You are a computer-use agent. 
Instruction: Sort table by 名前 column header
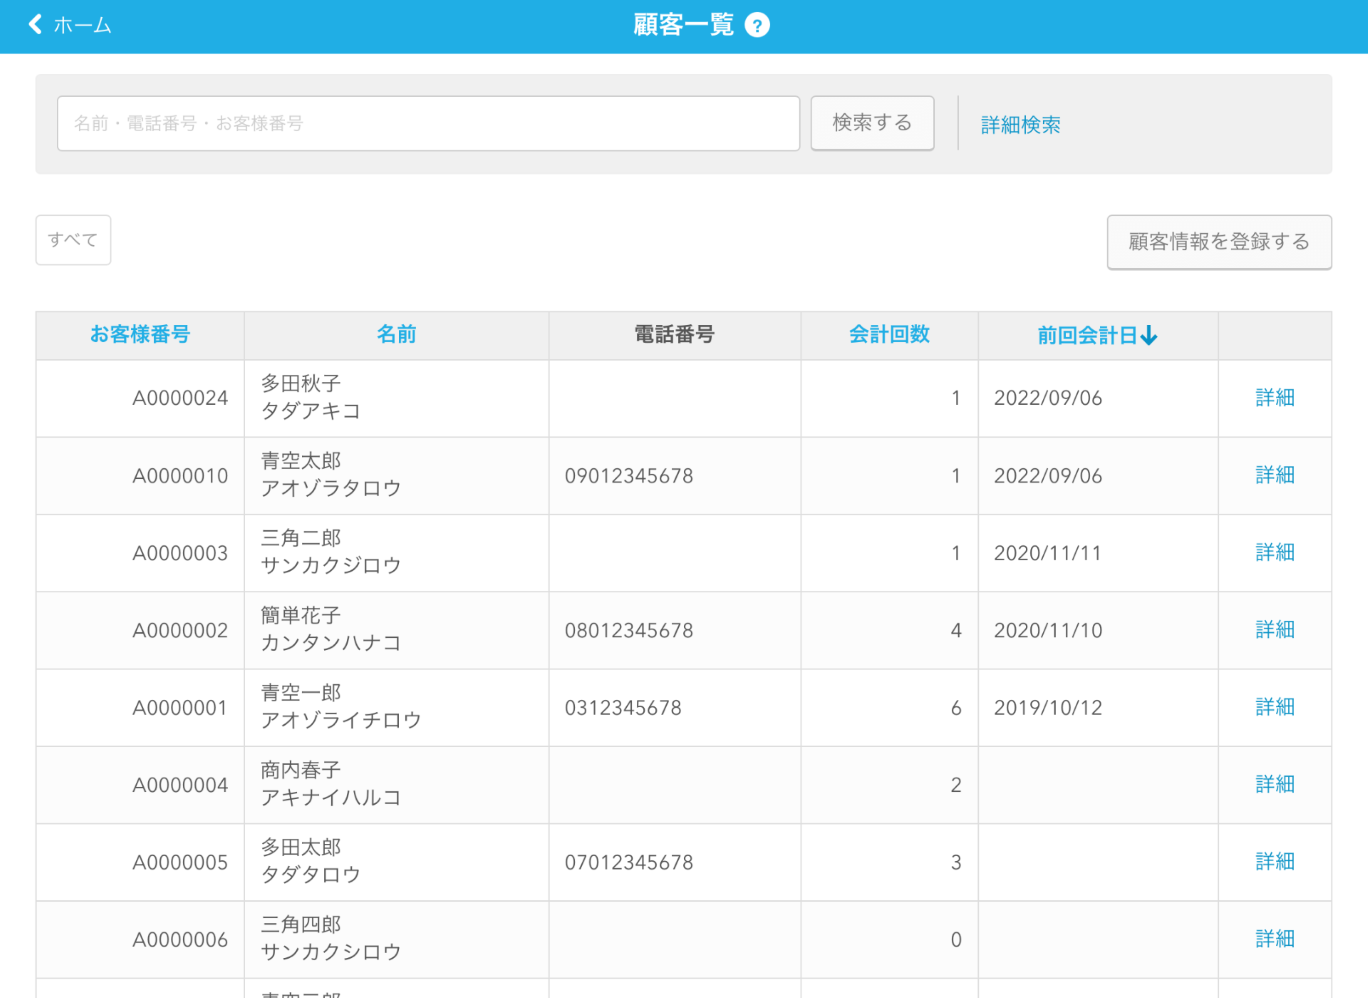396,335
